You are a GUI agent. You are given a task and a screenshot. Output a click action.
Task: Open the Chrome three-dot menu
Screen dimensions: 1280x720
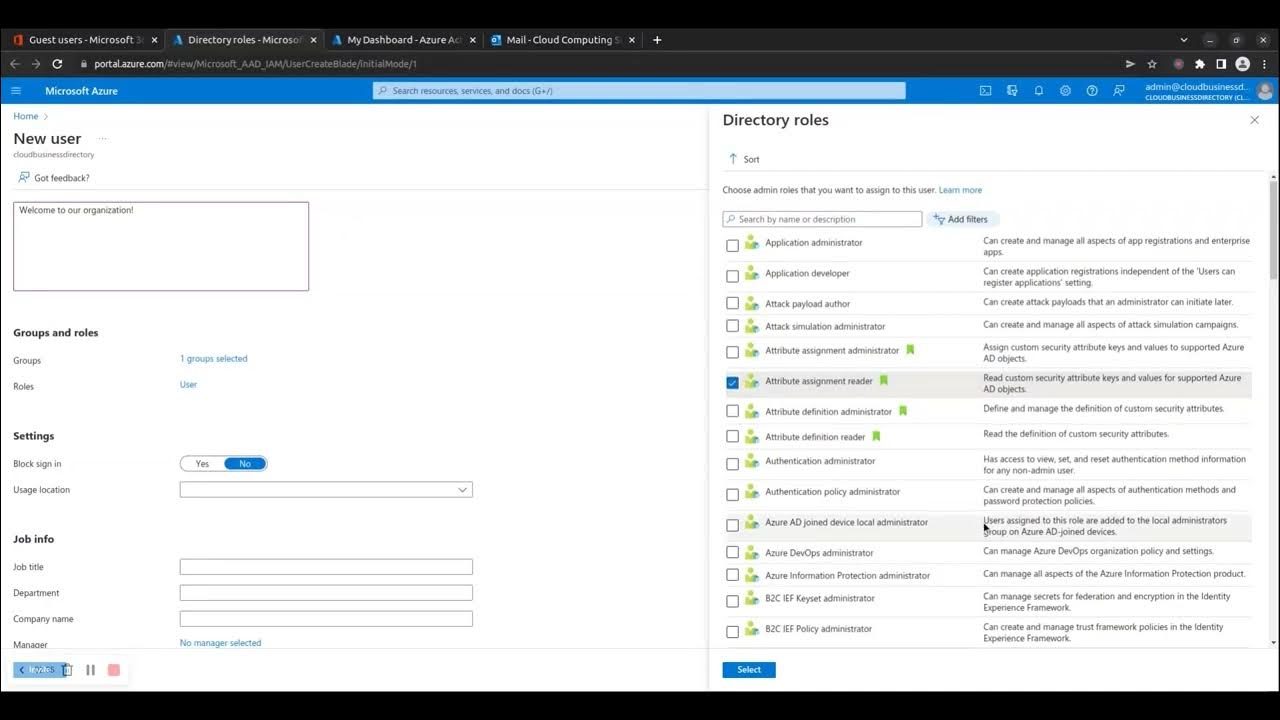1264,64
